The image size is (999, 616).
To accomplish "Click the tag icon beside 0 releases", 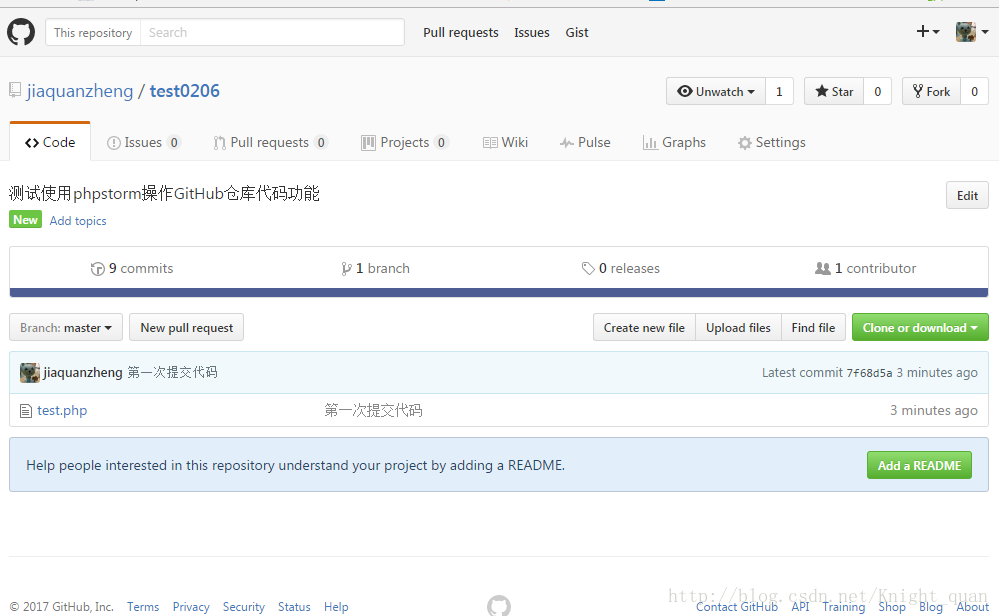I will click(x=588, y=269).
